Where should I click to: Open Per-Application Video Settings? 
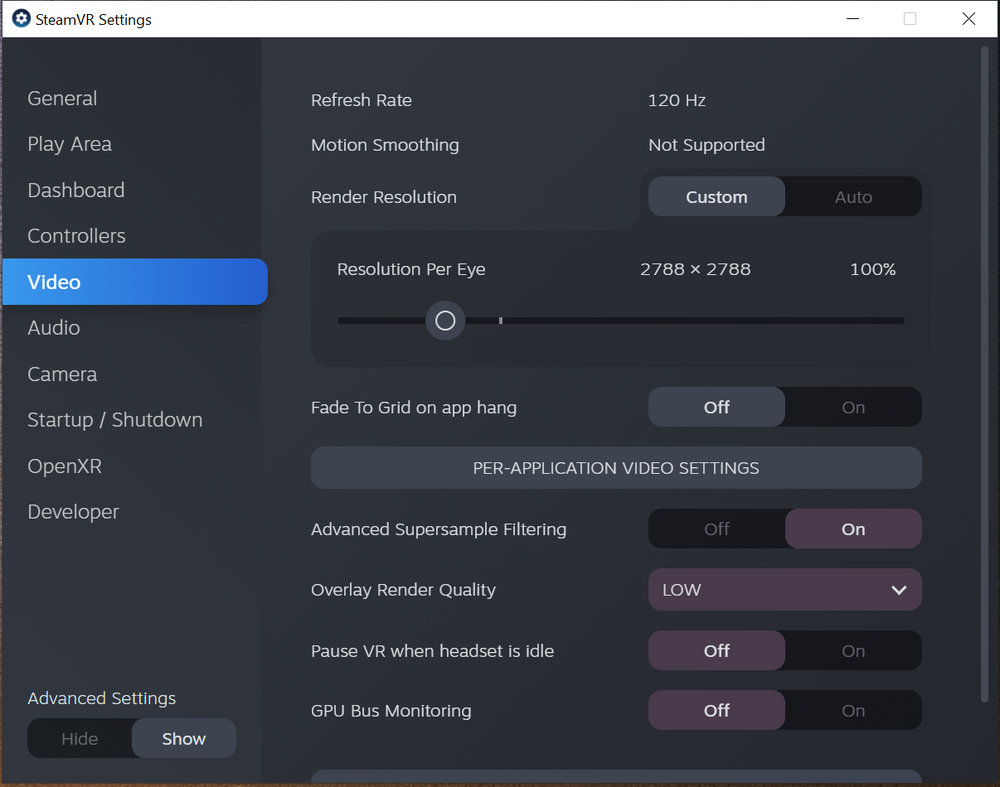[x=616, y=468]
